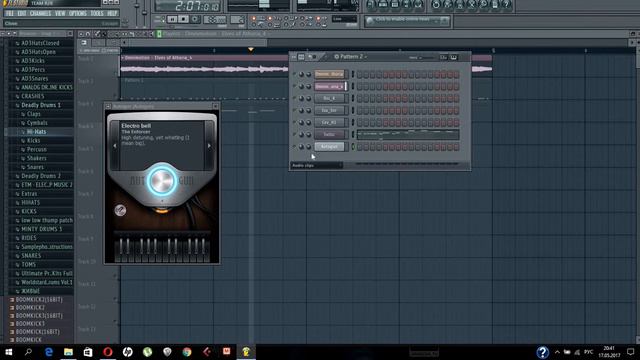
Task: Open the notification center icon in system tray
Action: pyautogui.click(x=631, y=352)
